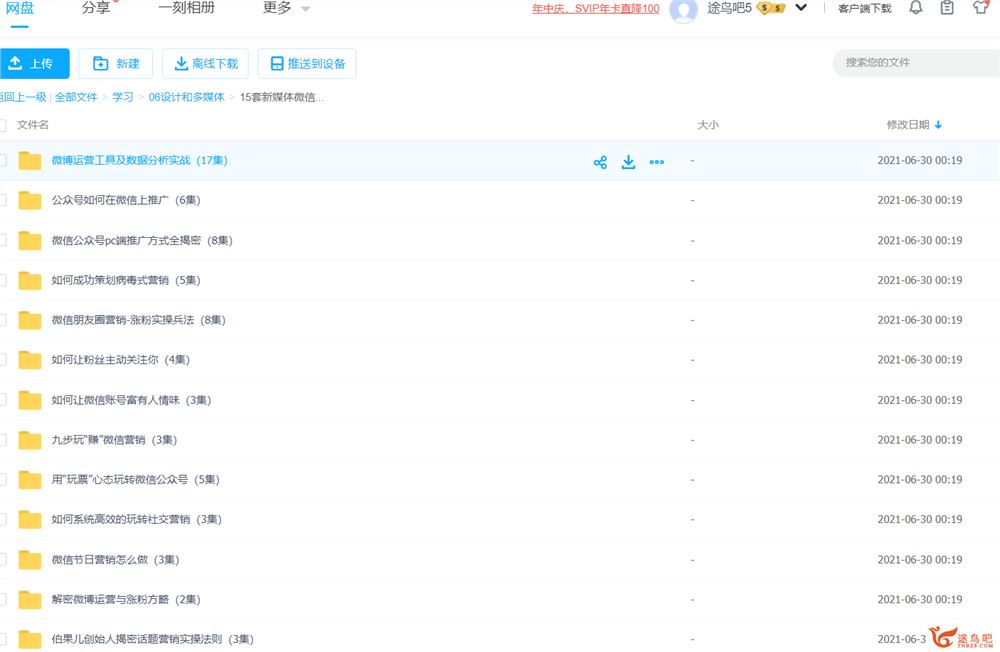Tick the checkbox for 公众号如何在微信上推广
Screen dimensions: 1000x652
click(x=3, y=200)
